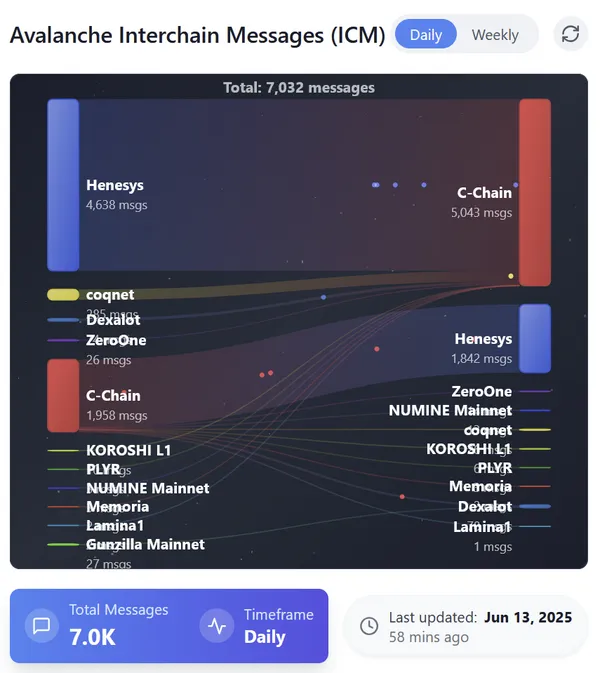Click the Timeframe activity pulse icon

pyautogui.click(x=217, y=626)
